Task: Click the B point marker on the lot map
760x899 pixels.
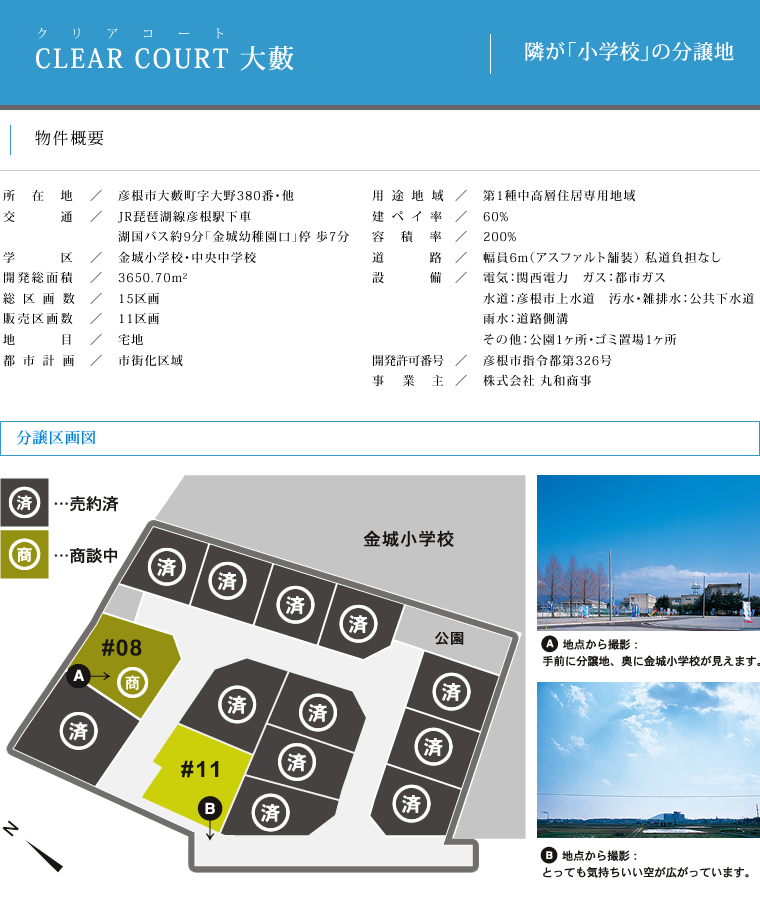Action: click(209, 808)
